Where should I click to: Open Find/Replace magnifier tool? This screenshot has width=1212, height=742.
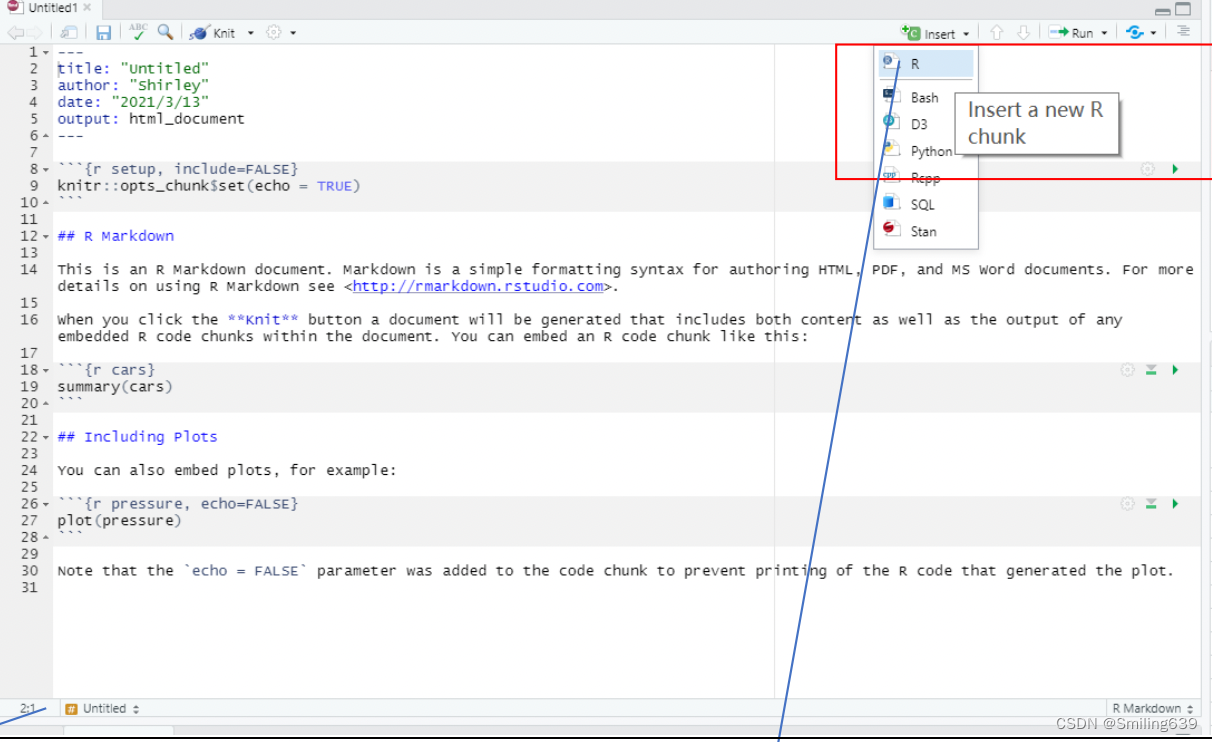coord(165,32)
